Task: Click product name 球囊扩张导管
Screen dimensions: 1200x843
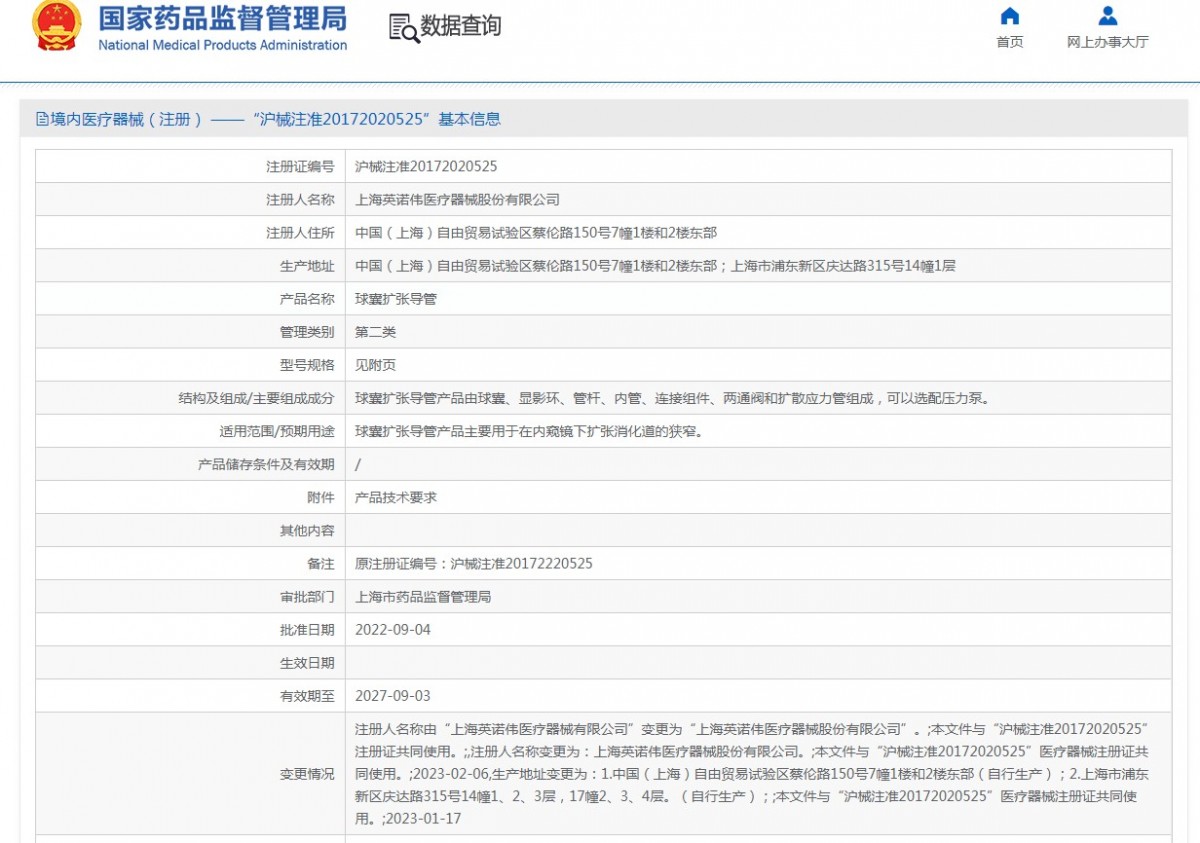Action: click(x=396, y=299)
